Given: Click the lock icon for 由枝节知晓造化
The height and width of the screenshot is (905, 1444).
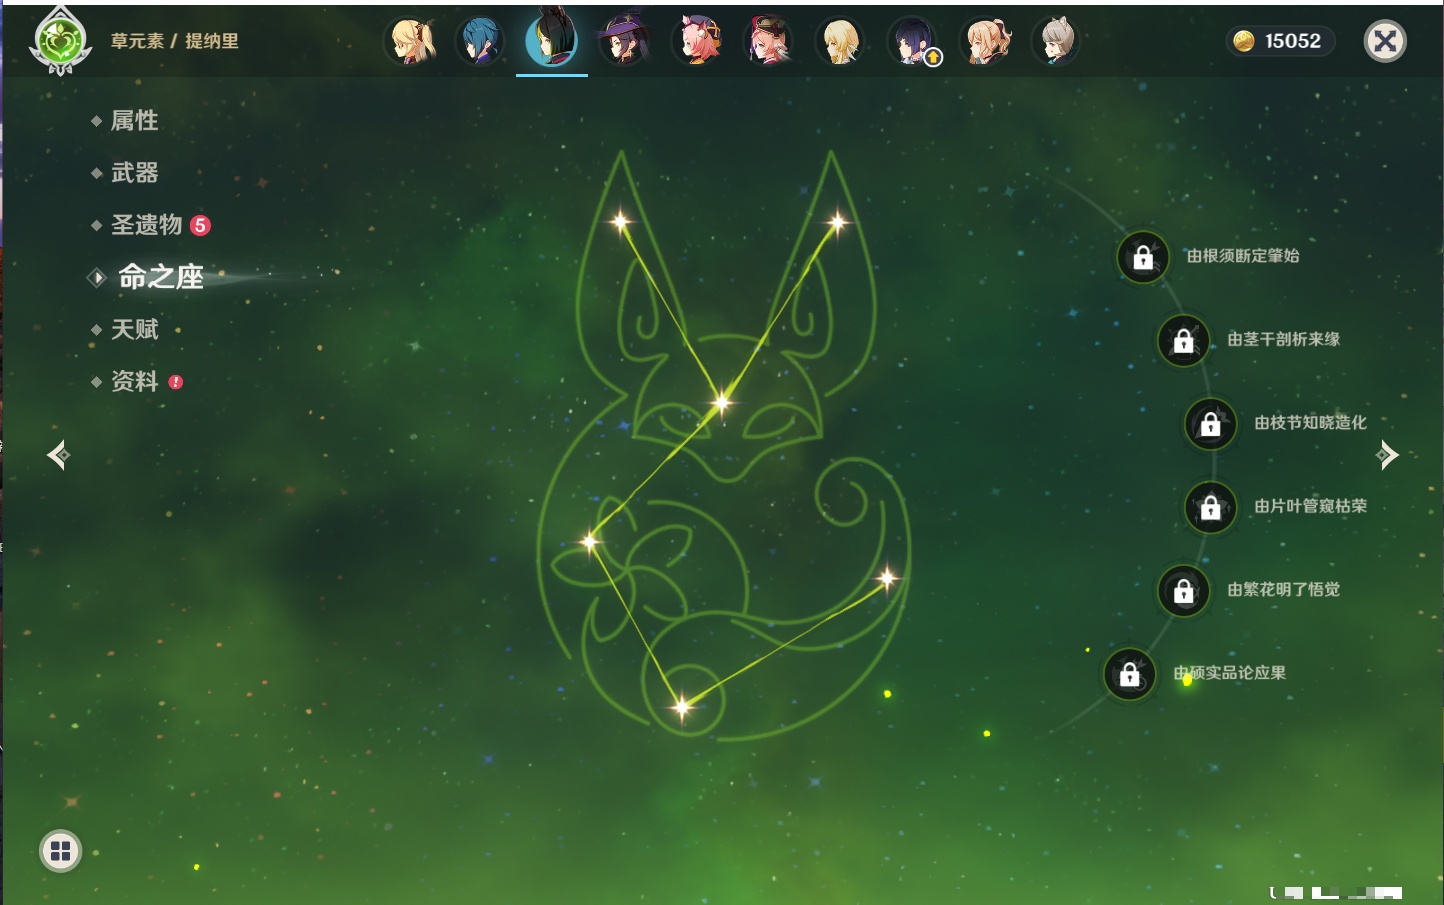Looking at the screenshot, I should coord(1211,423).
